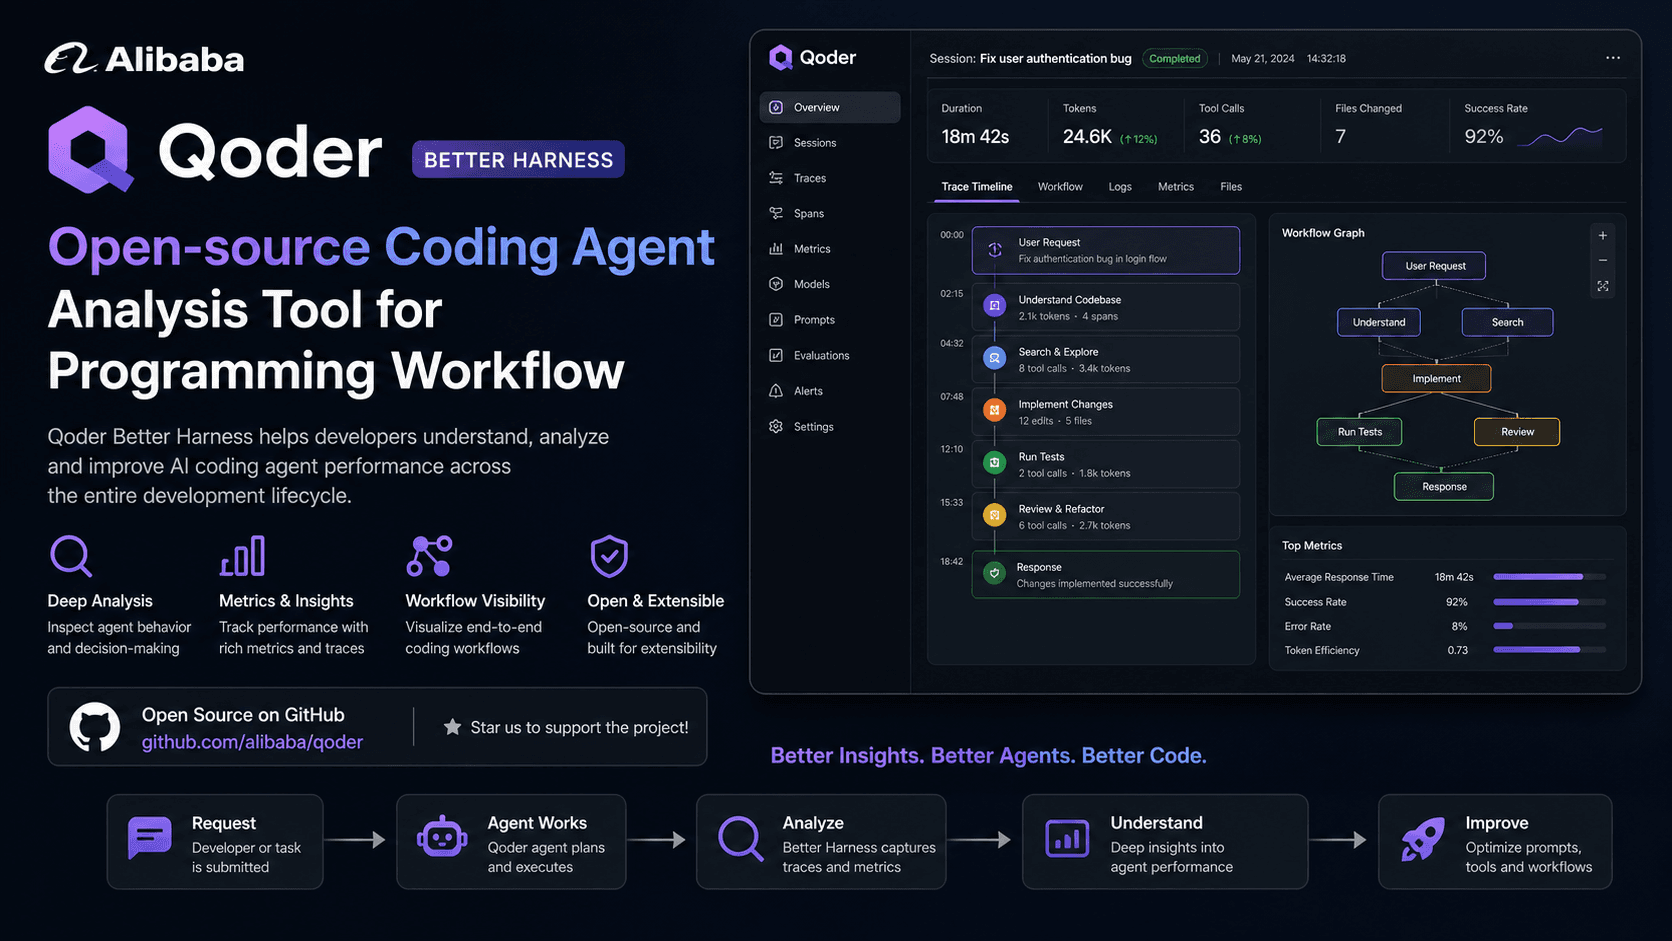This screenshot has height=941, width=1672.
Task: Open the Metrics bar-chart icon in sidebar
Action: 776,249
